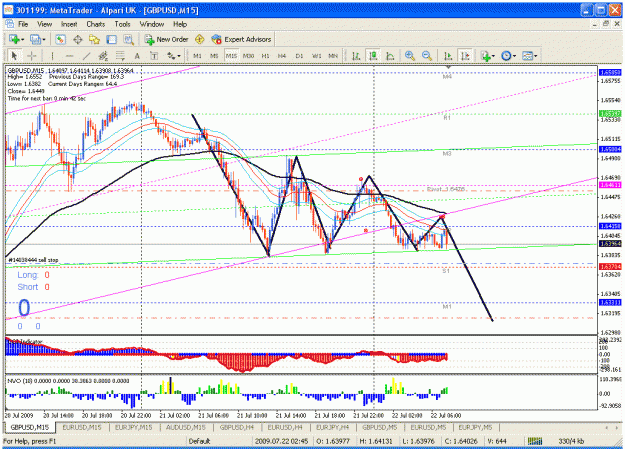Open the Tools menu
This screenshot has height=449, width=625.
[122, 24]
